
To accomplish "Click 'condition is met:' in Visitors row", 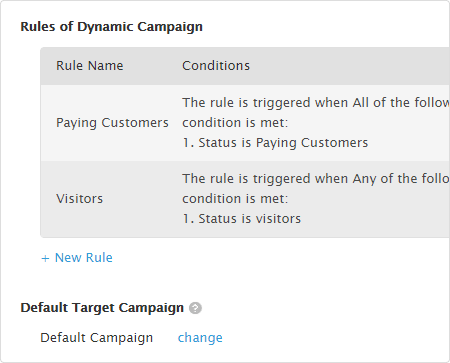I will [x=235, y=199].
